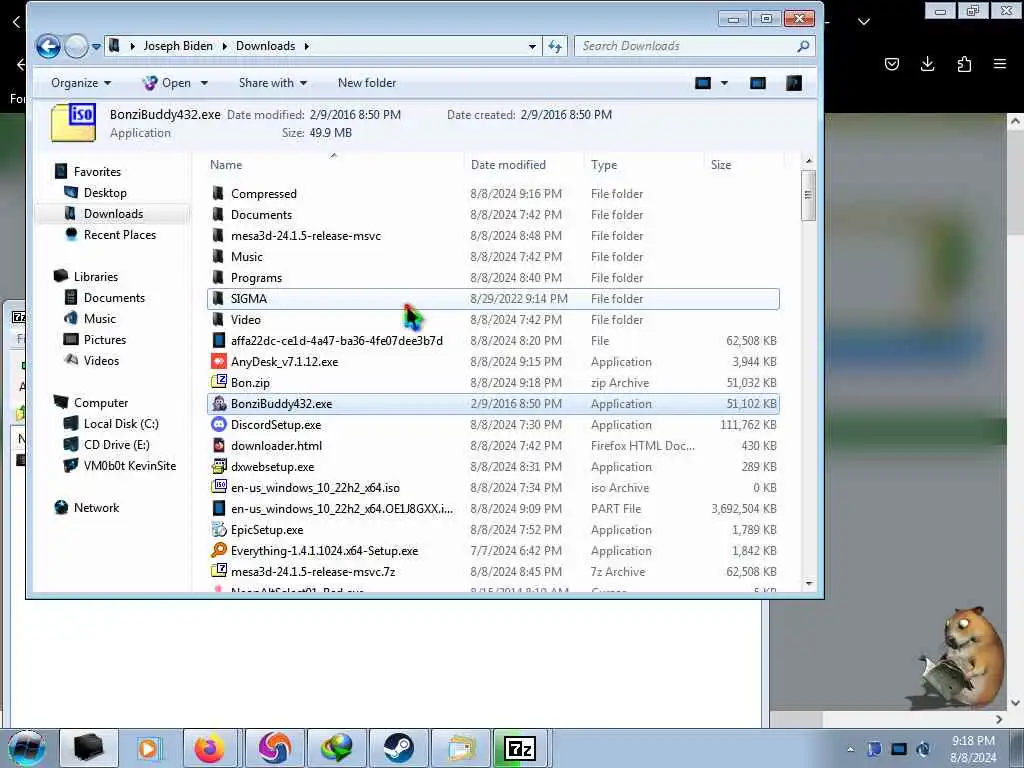Click the dxwebsetup.exe icon
Viewport: 1024px width, 768px height.
219,466
